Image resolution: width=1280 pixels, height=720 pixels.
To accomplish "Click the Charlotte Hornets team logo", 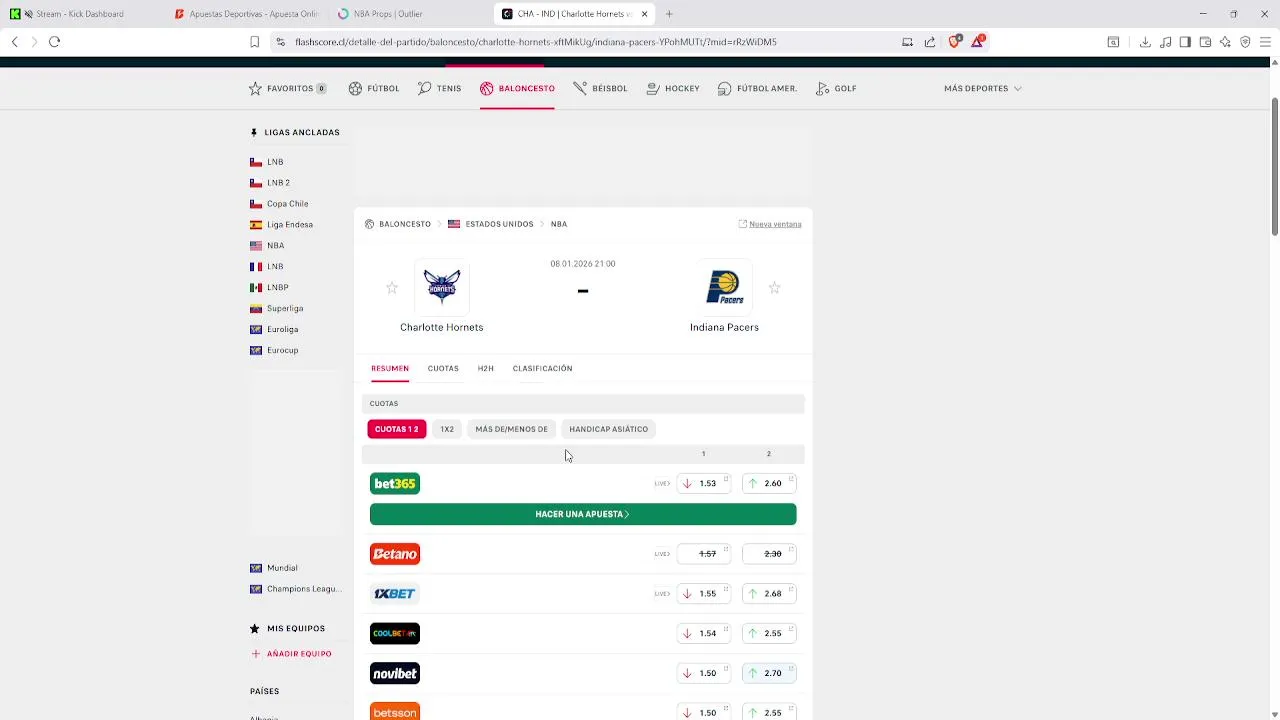I will (442, 287).
